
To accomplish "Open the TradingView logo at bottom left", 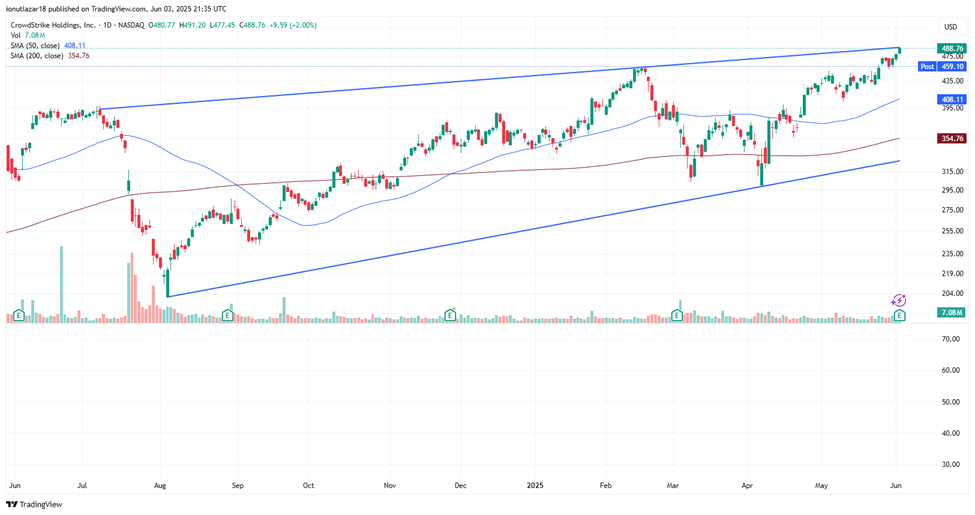I will click(34, 505).
